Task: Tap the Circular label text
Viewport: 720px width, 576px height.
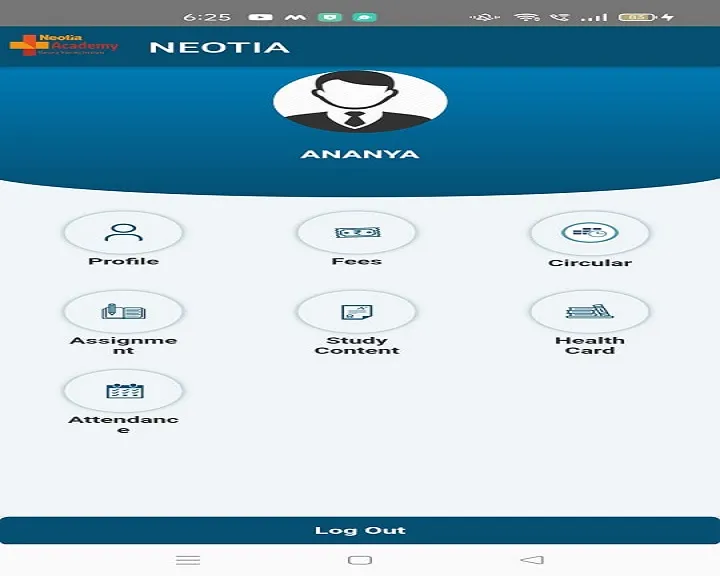Action: coord(590,263)
